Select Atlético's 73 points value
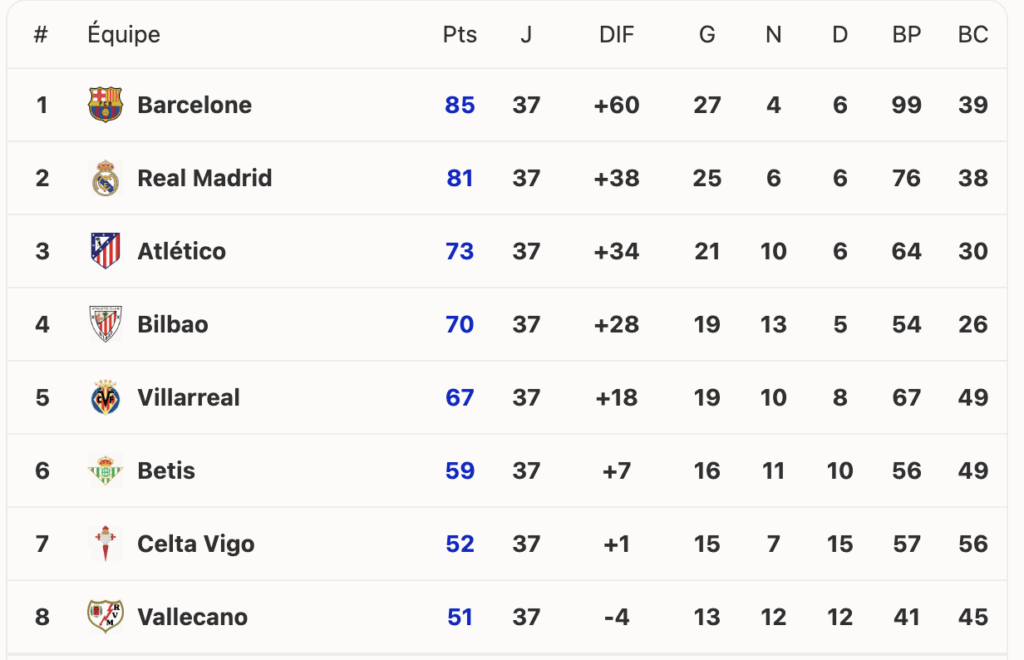The height and width of the screenshot is (660, 1024). tap(460, 251)
